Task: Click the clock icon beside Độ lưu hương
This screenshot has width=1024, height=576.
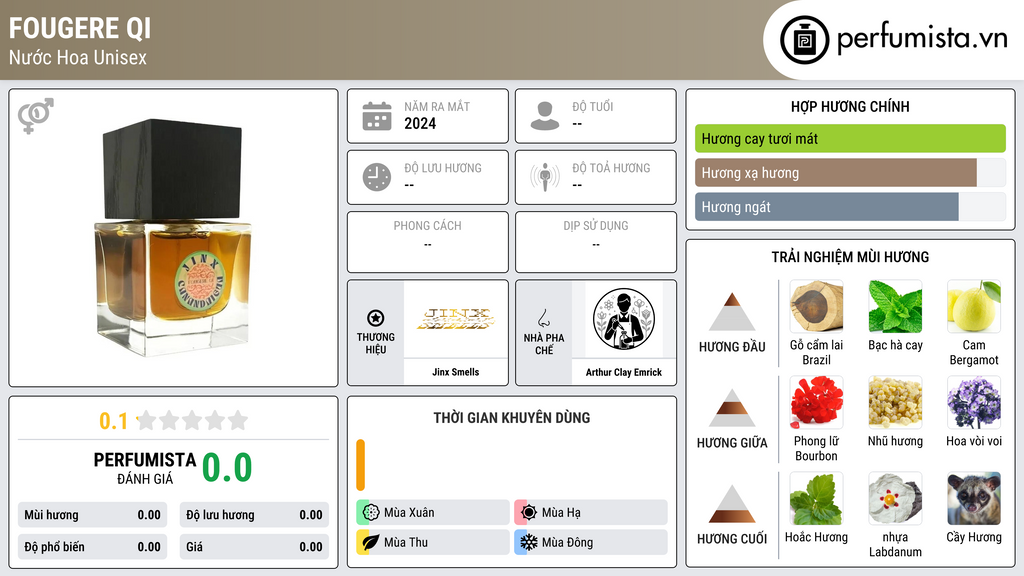Action: (x=377, y=178)
